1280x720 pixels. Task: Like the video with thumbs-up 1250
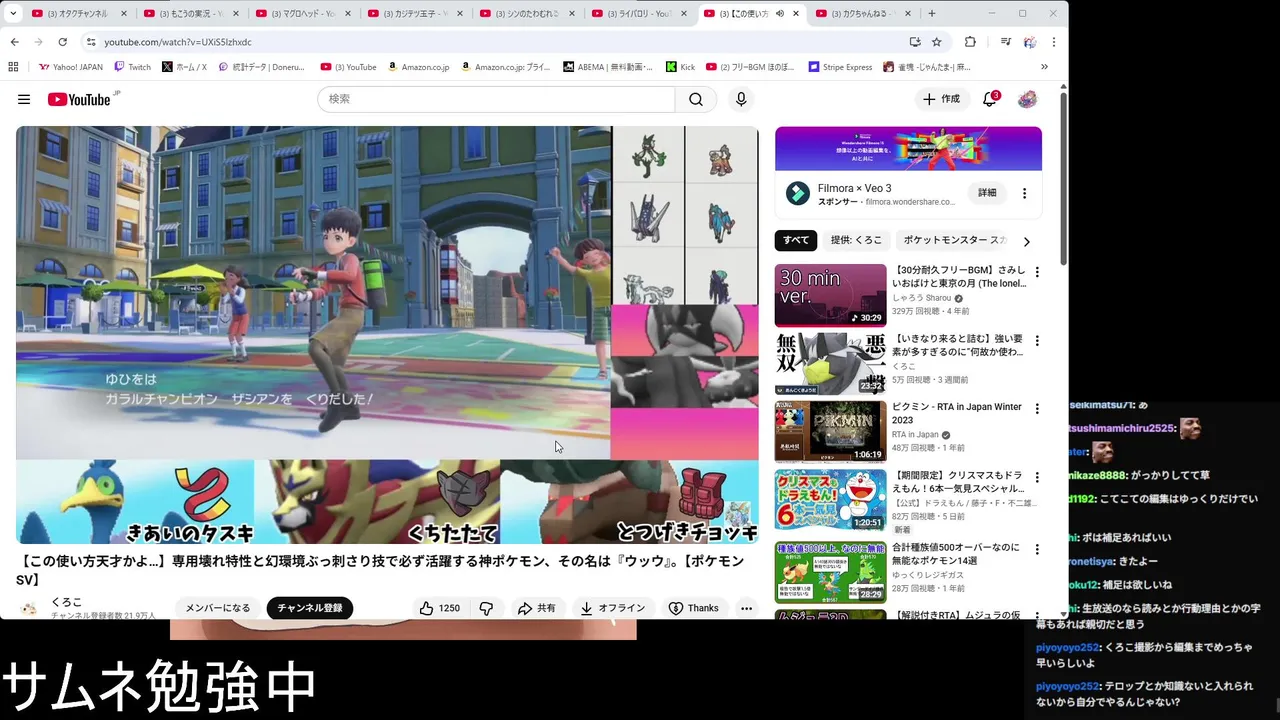tap(440, 608)
